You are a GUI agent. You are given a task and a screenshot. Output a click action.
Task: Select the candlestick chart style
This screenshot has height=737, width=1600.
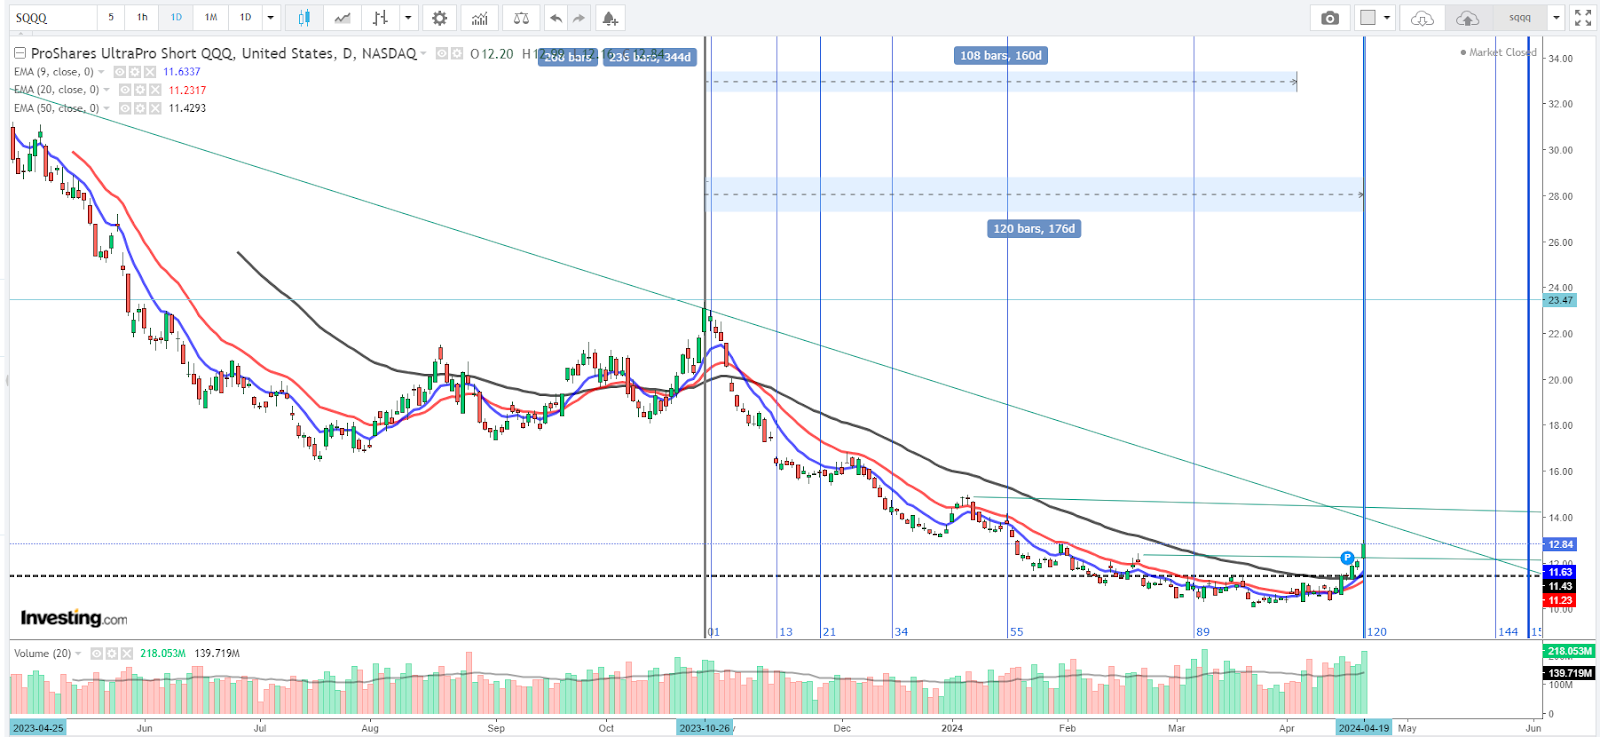point(304,18)
